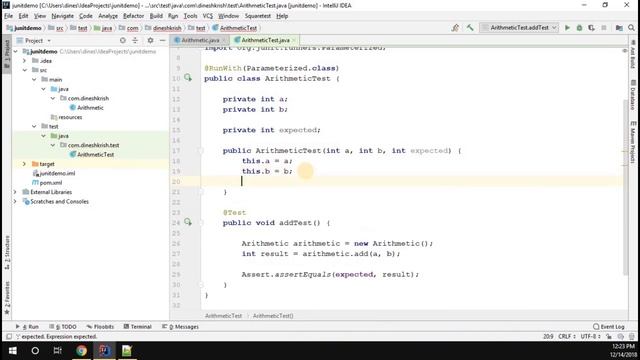The image size is (640, 360).
Task: Open the ArithmeticTest.addTest run configuration dropdown
Action: (x=519, y=28)
